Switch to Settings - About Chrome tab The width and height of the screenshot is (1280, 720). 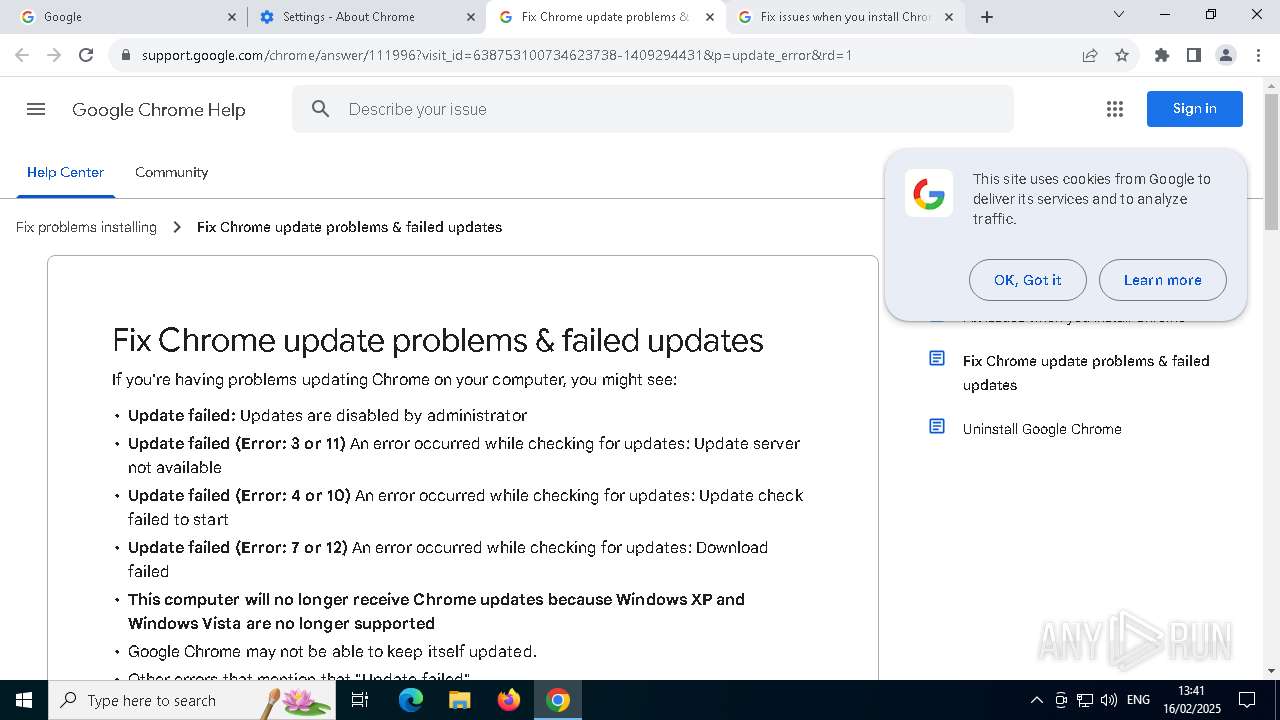365,17
